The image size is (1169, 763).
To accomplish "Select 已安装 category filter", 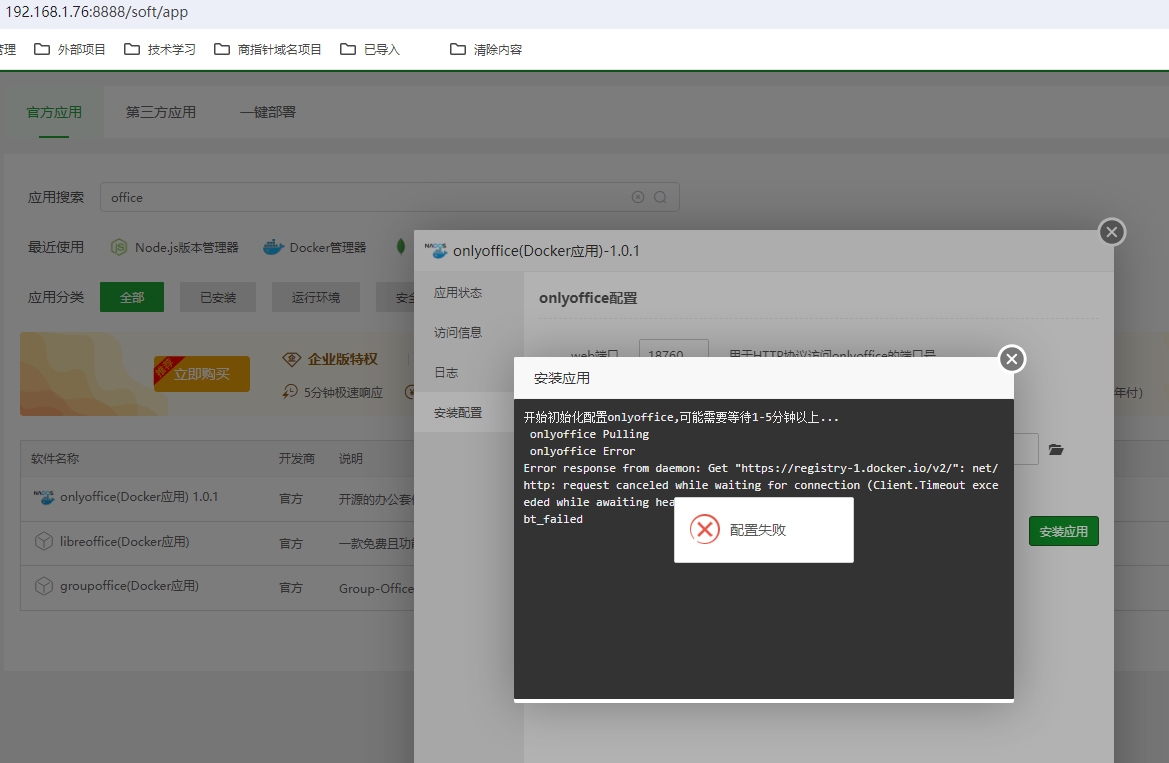I will (218, 297).
